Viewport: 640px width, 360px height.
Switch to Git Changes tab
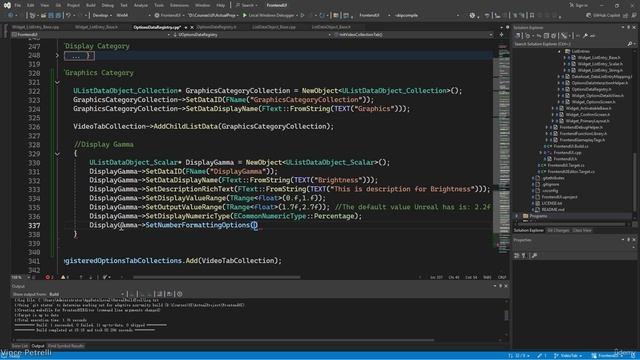tap(558, 231)
